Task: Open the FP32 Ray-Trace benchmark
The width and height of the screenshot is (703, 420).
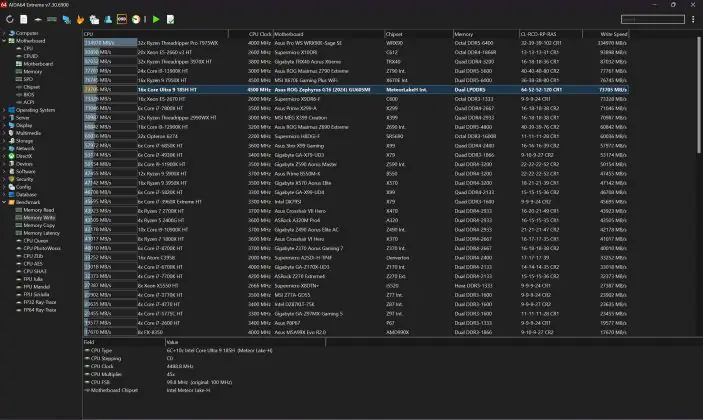Action: pyautogui.click(x=39, y=302)
